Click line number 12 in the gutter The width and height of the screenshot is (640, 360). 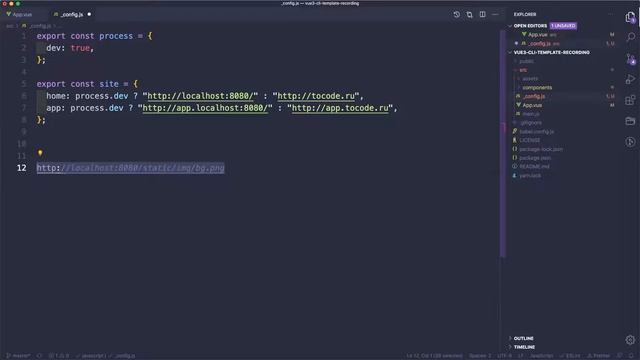(x=22, y=168)
